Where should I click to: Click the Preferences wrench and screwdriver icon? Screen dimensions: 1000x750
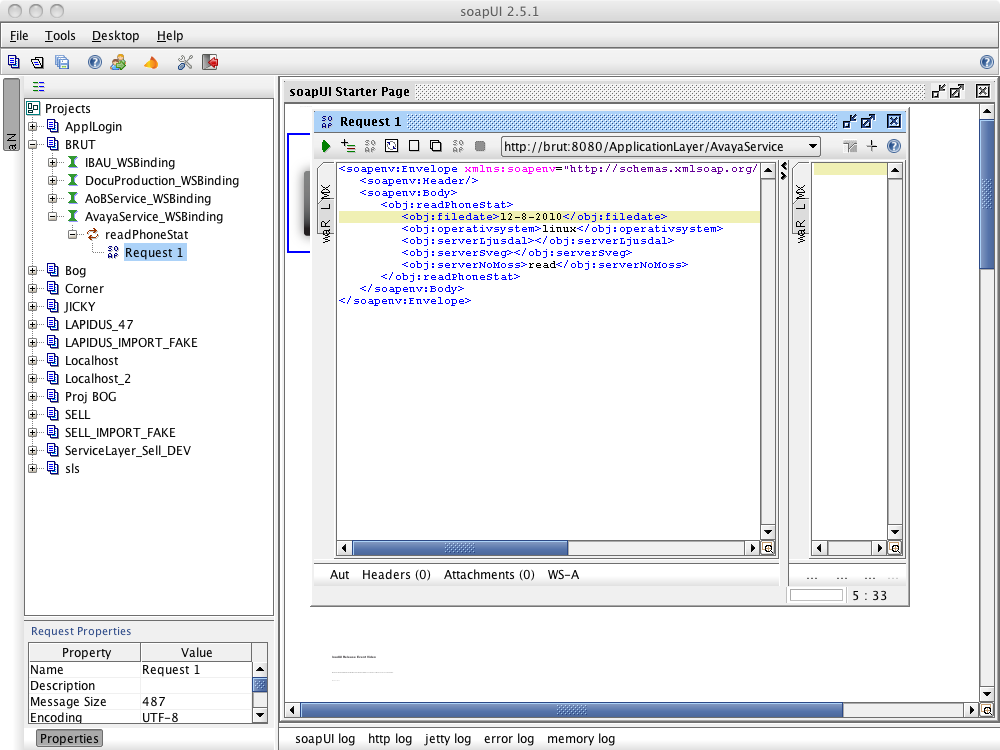click(184, 62)
